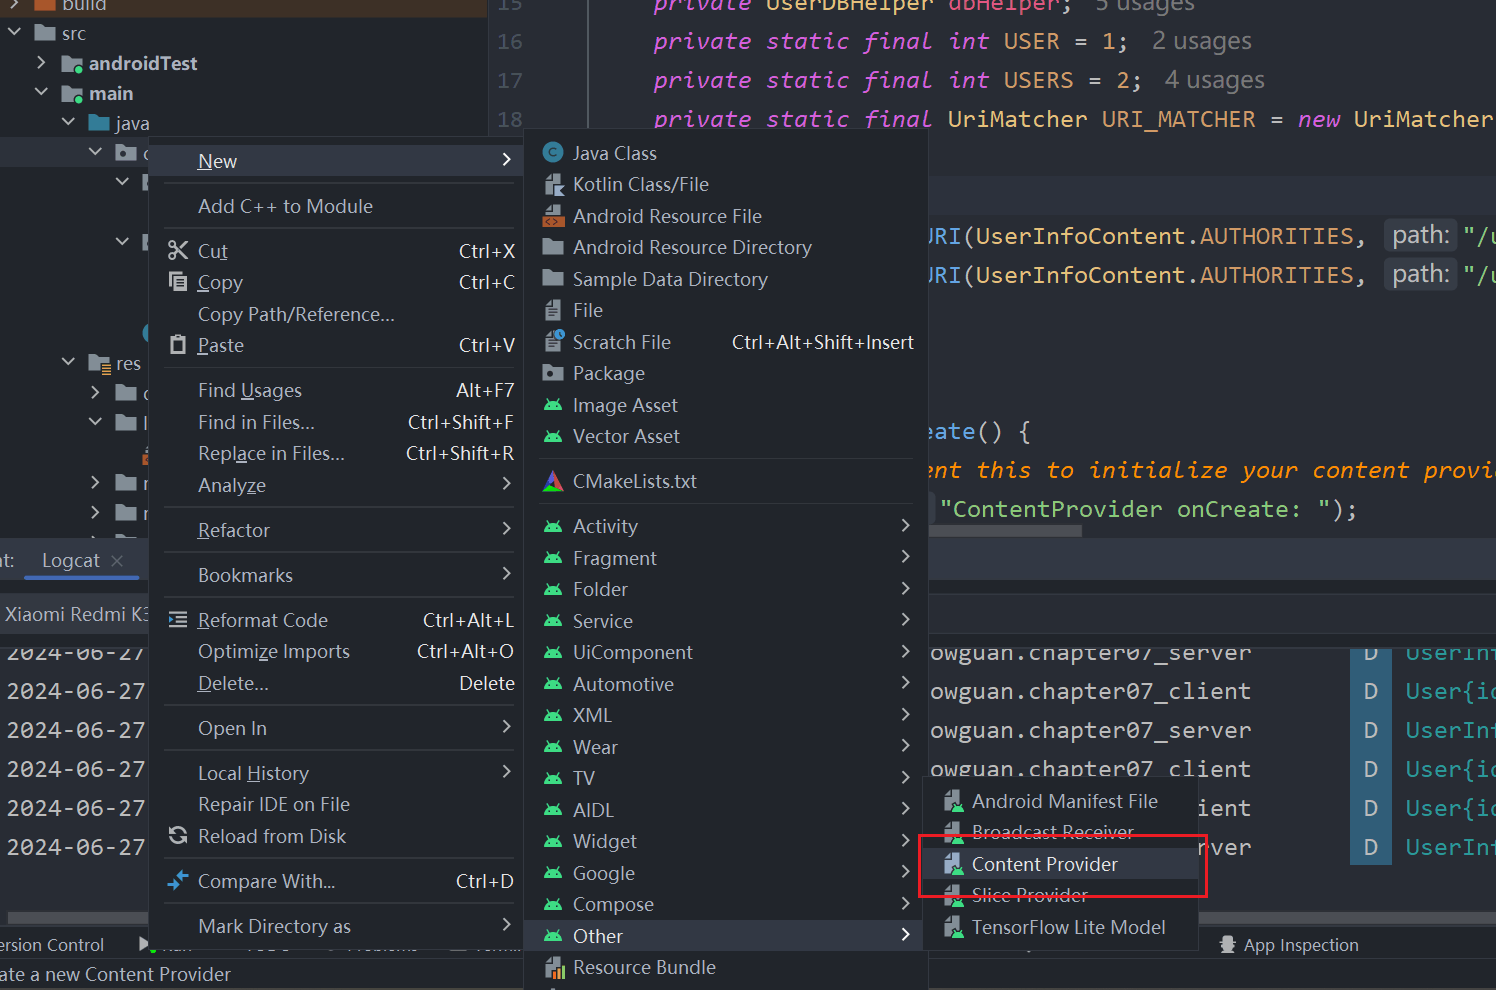Click the Cut scissors icon
This screenshot has height=990, width=1496.
pyautogui.click(x=178, y=250)
